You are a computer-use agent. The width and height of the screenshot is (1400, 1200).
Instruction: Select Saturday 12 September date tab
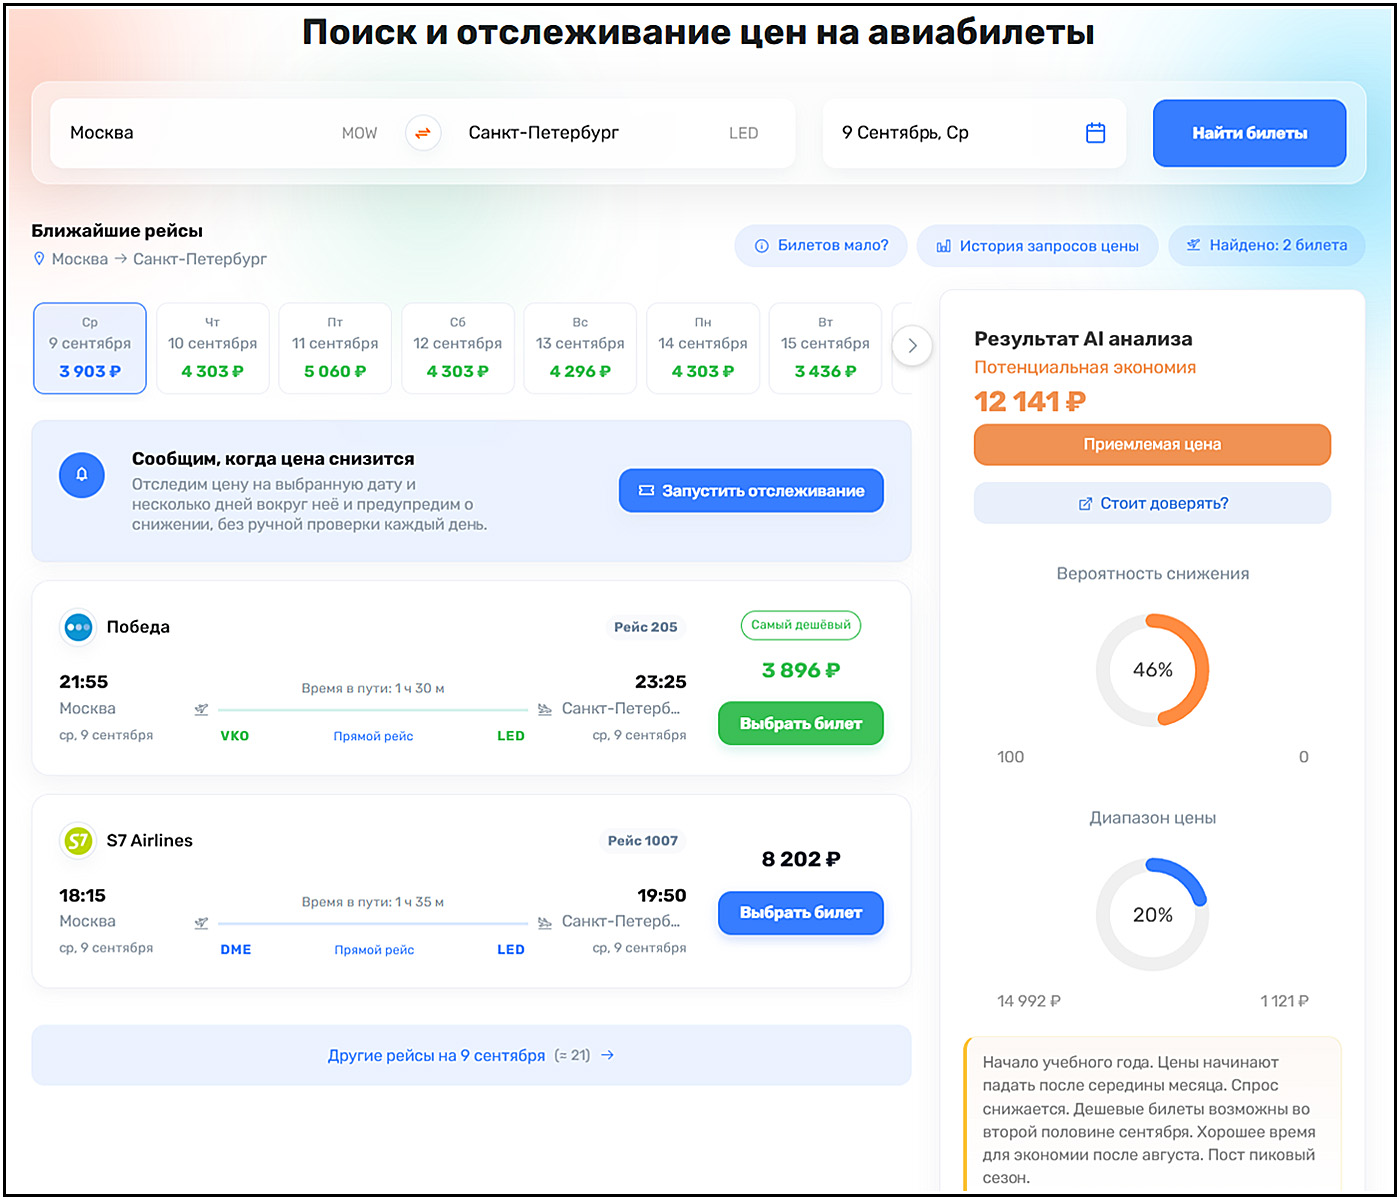[458, 348]
